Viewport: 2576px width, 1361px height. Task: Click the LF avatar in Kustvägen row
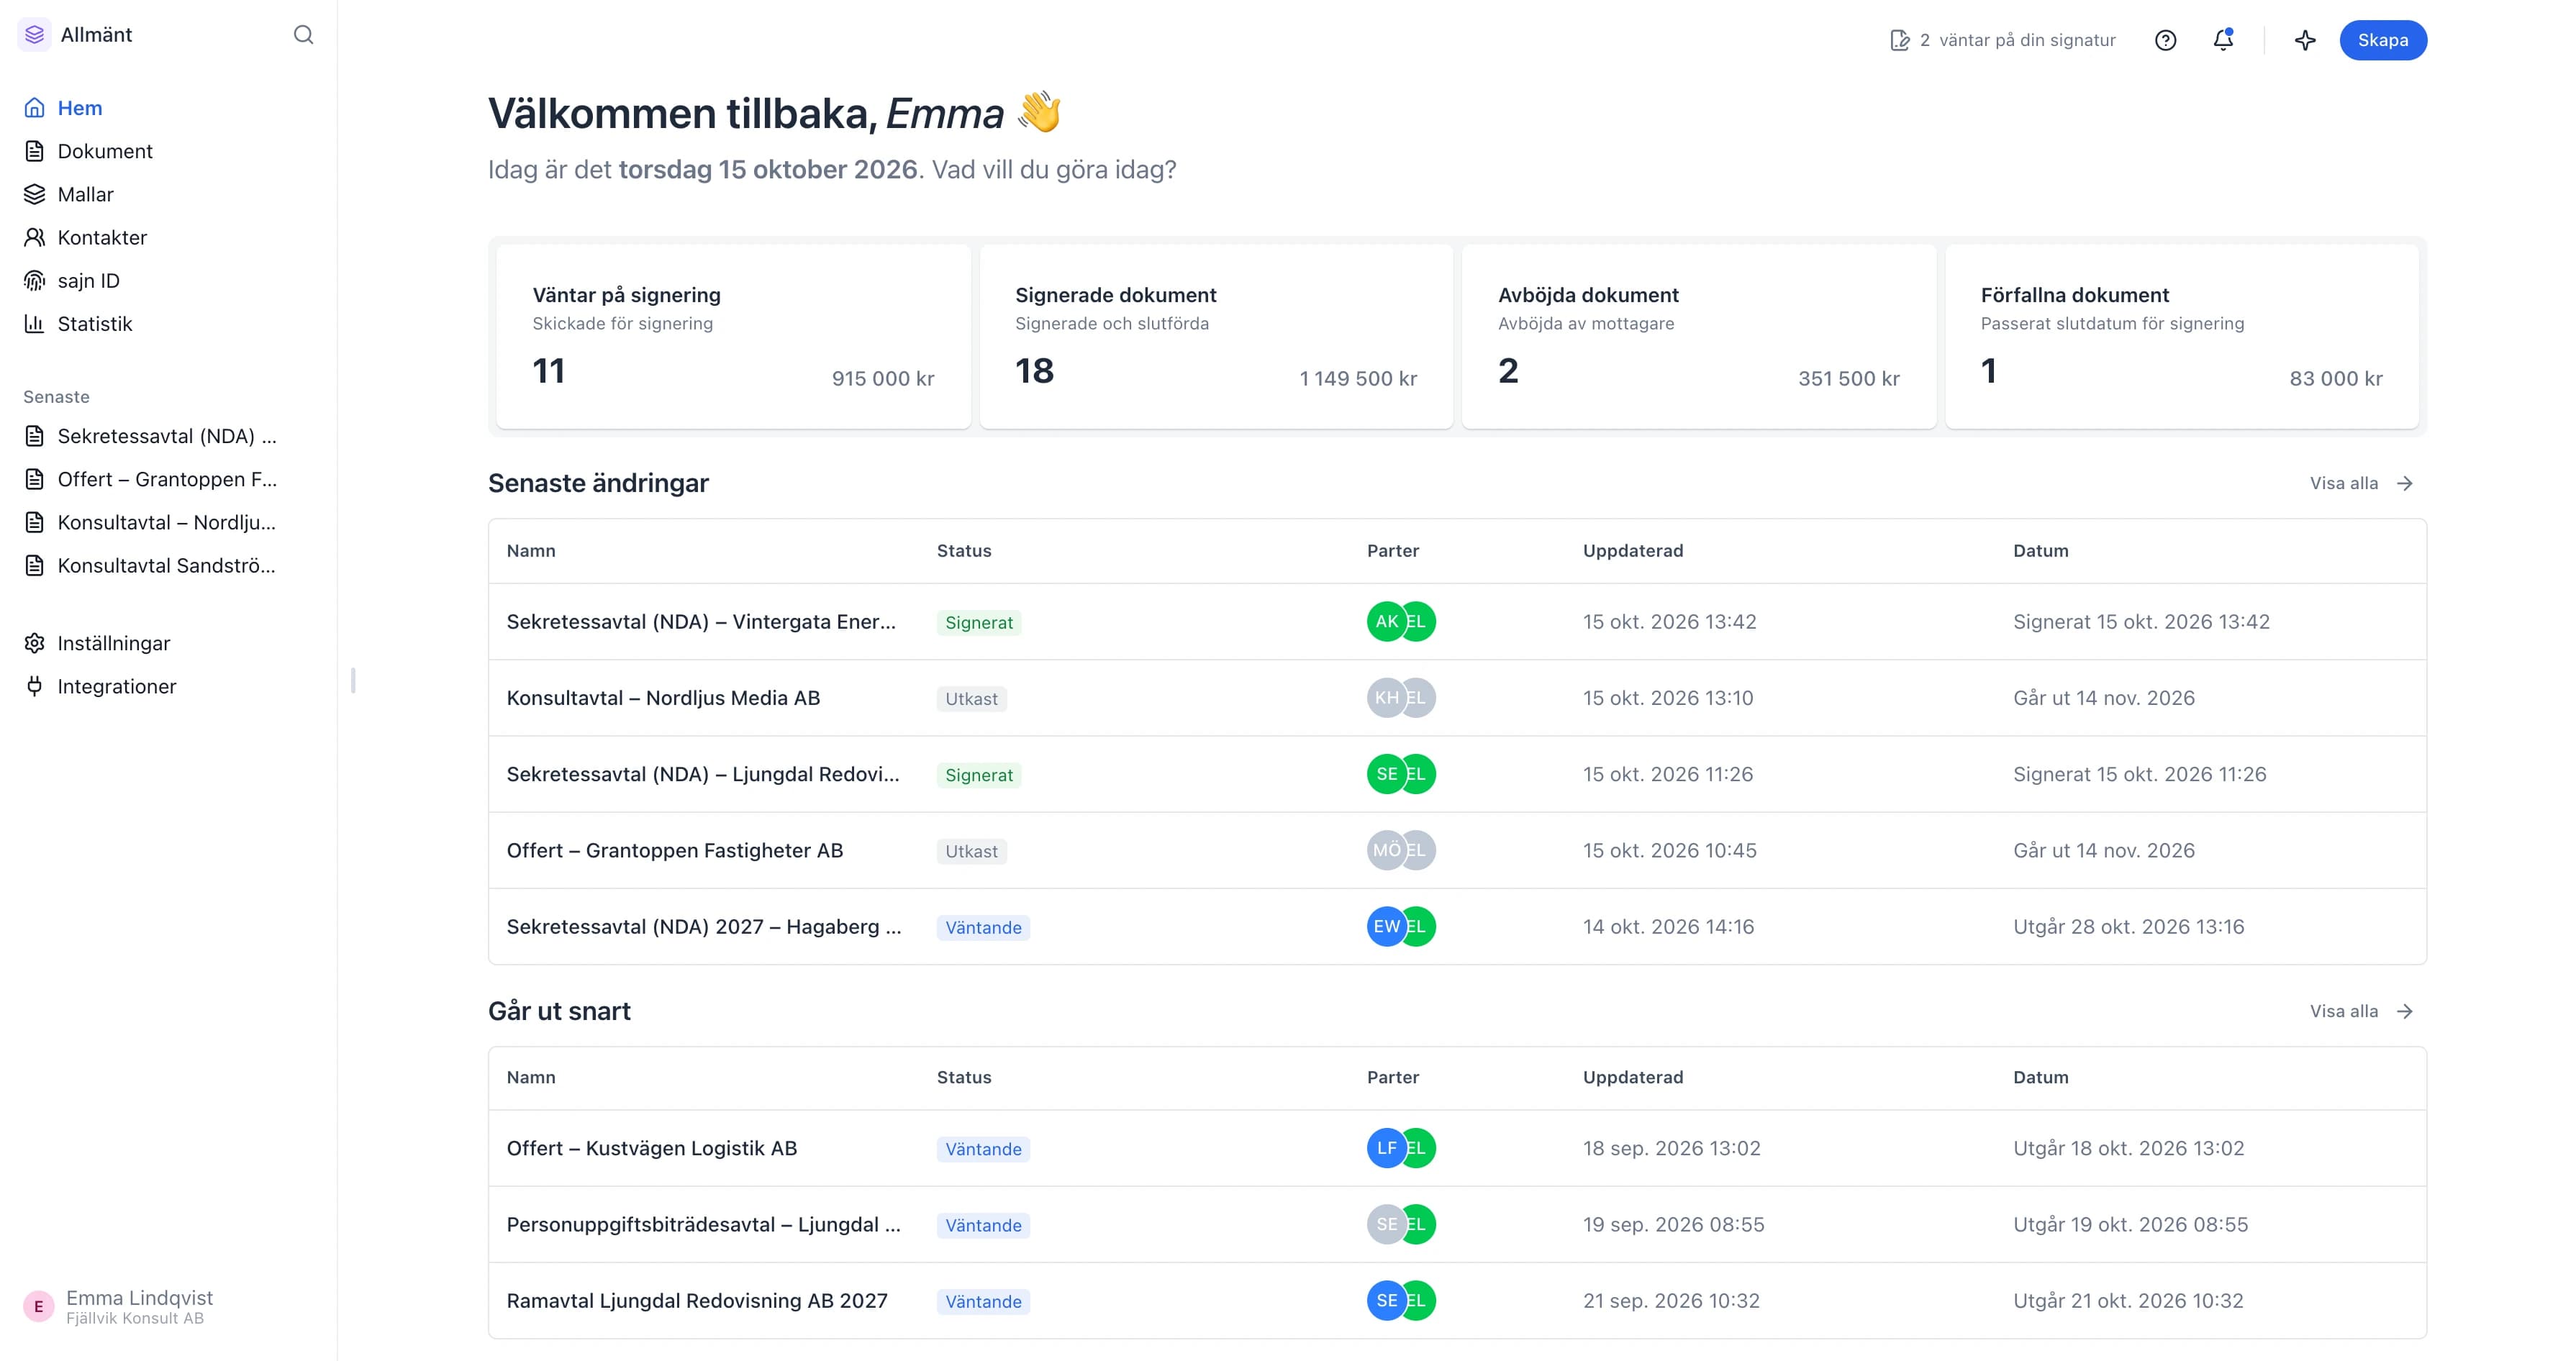click(1386, 1148)
